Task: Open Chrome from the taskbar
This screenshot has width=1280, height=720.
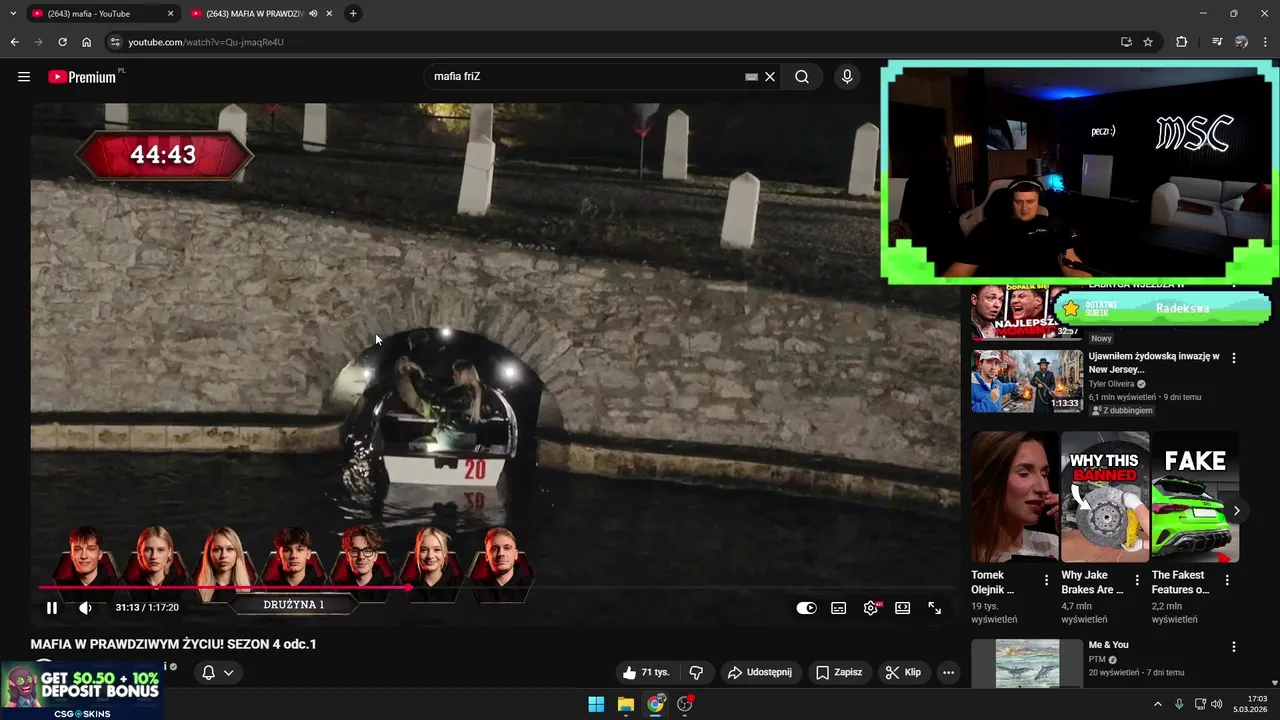Action: click(x=655, y=704)
